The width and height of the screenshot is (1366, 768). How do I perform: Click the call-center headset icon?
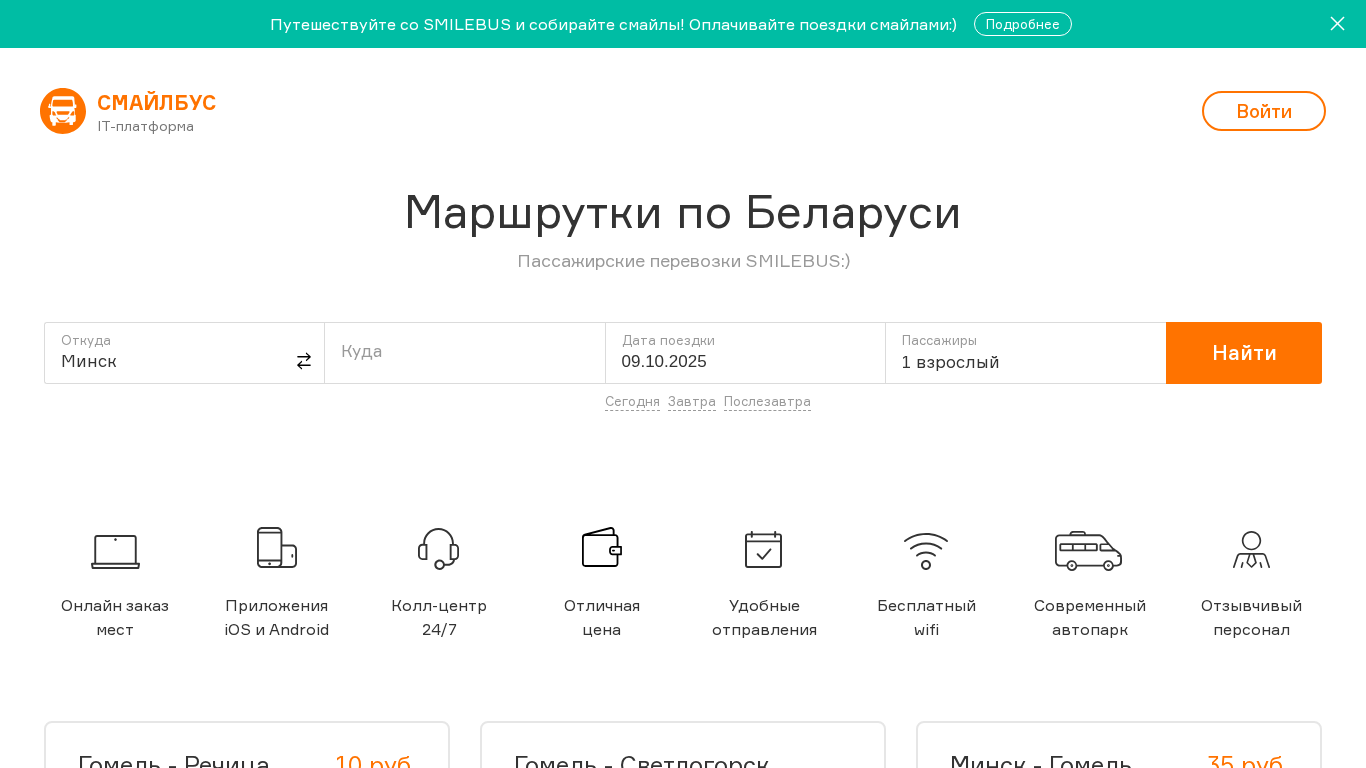[x=438, y=548]
